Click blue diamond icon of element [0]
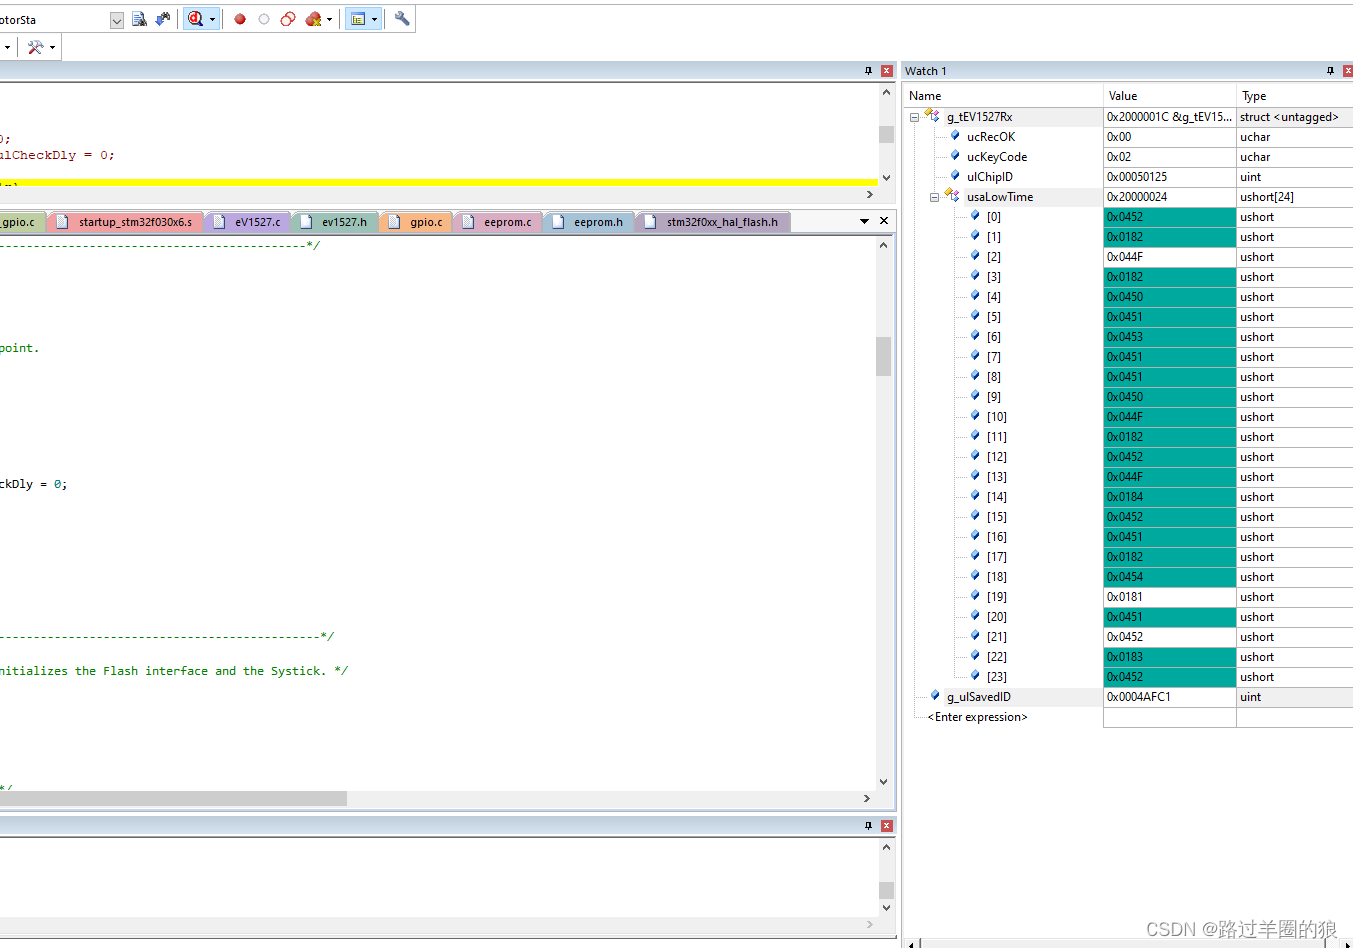 975,216
